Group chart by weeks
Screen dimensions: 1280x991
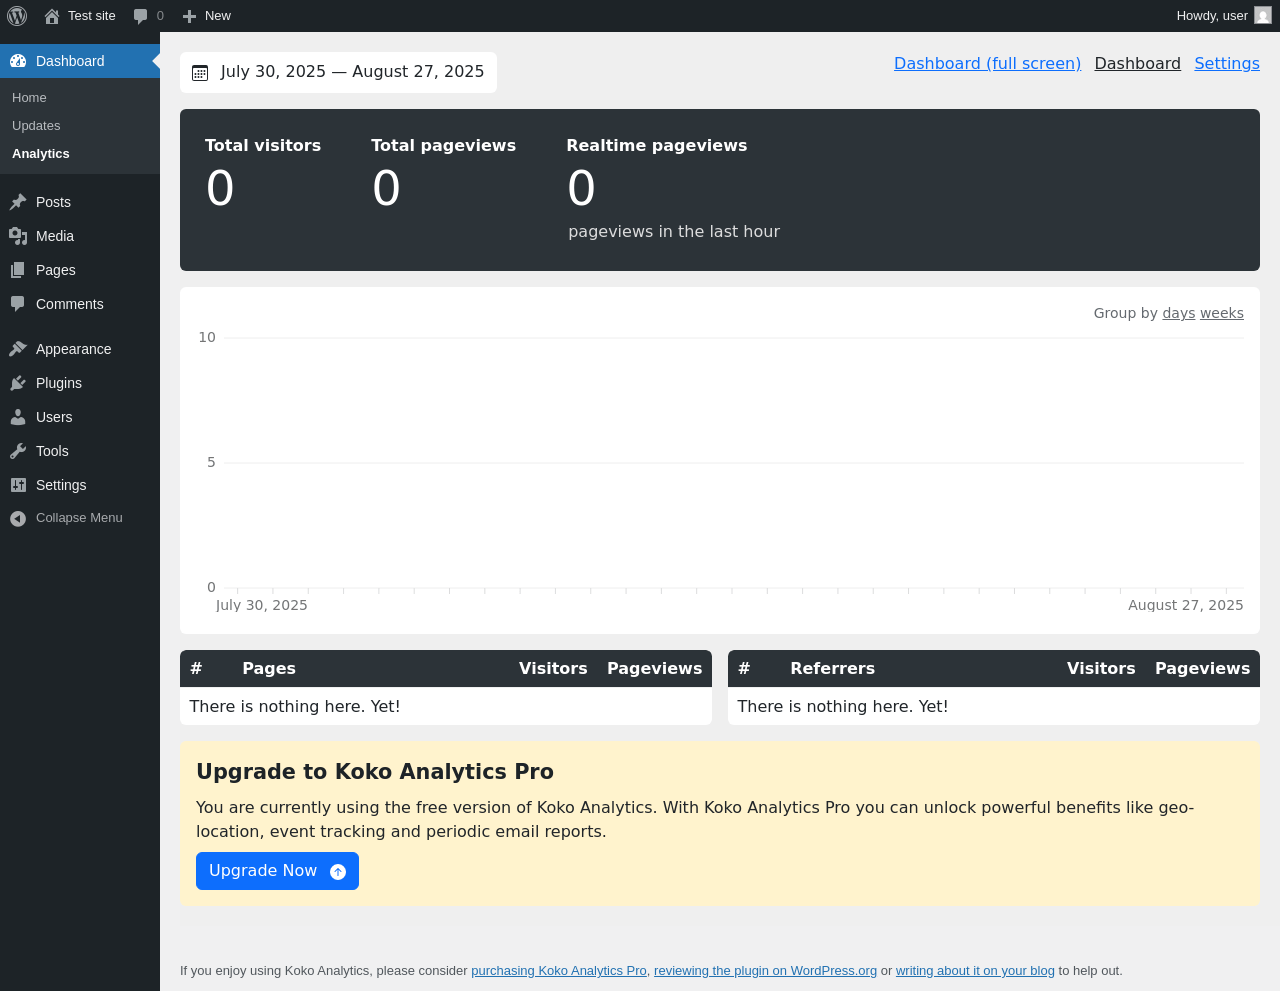pos(1222,313)
